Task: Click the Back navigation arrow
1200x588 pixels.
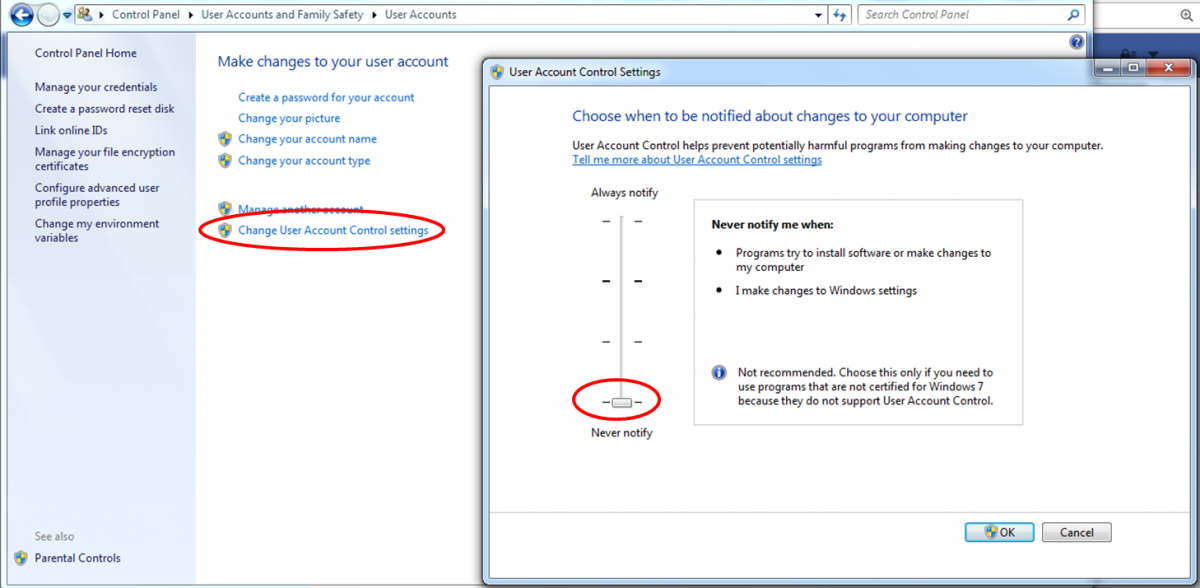Action: point(20,15)
